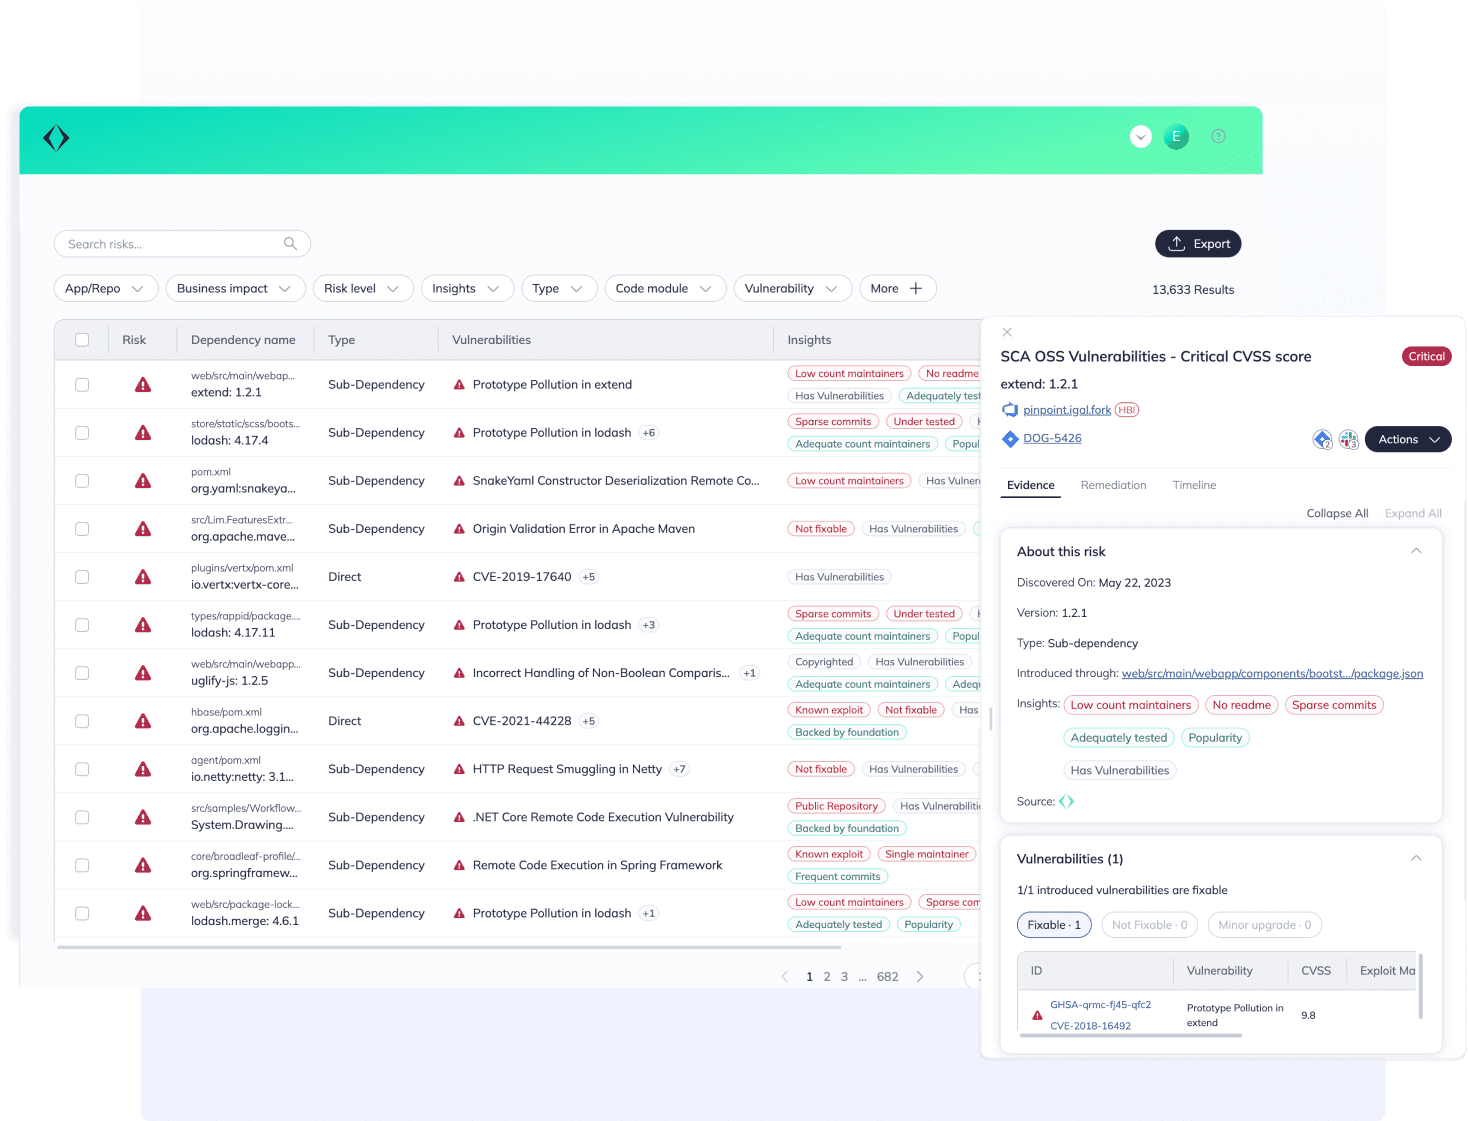The image size is (1468, 1121).
Task: Click the critical risk icon for lodash: 4.17.4
Action: 143,433
